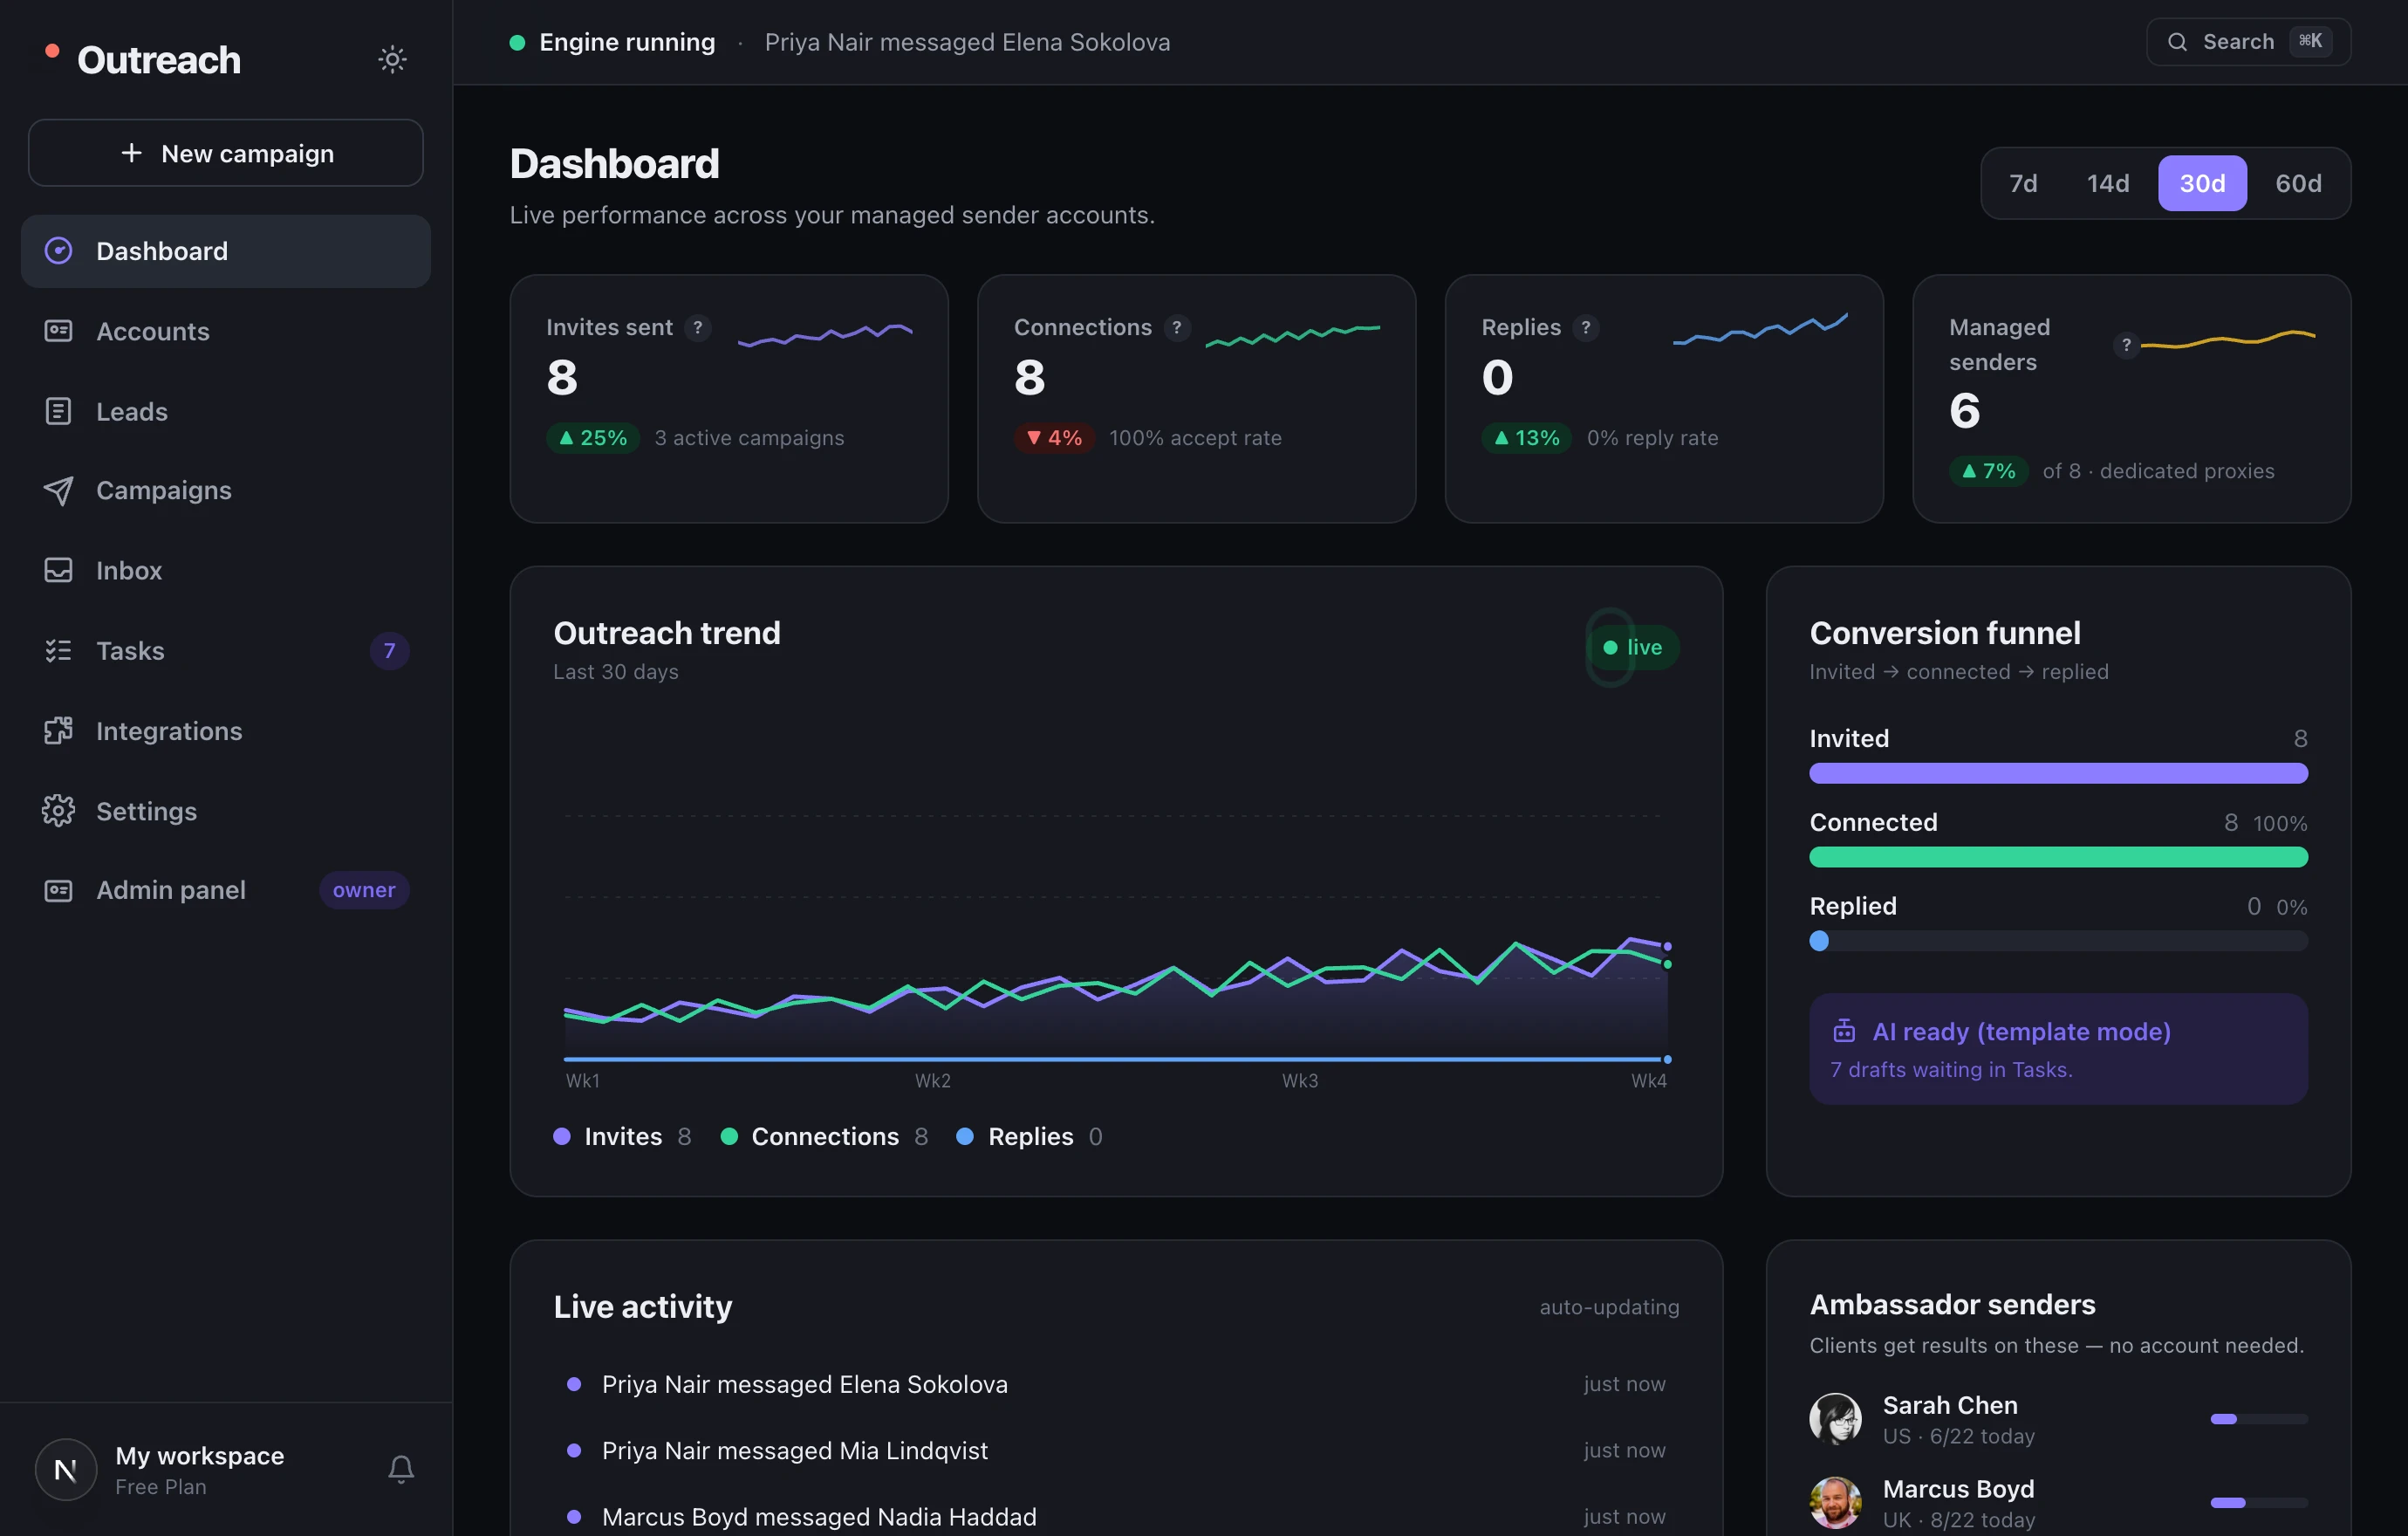
Task: Select the 30d time range
Action: [x=2202, y=183]
